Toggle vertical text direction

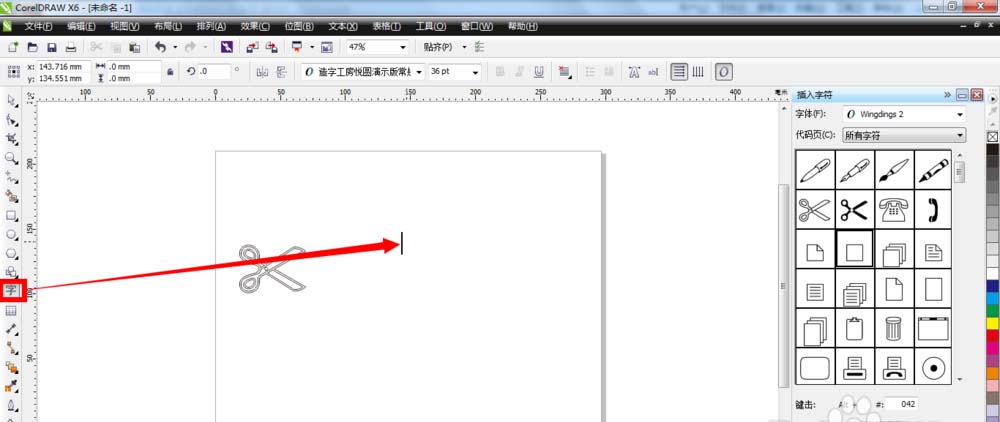[698, 72]
